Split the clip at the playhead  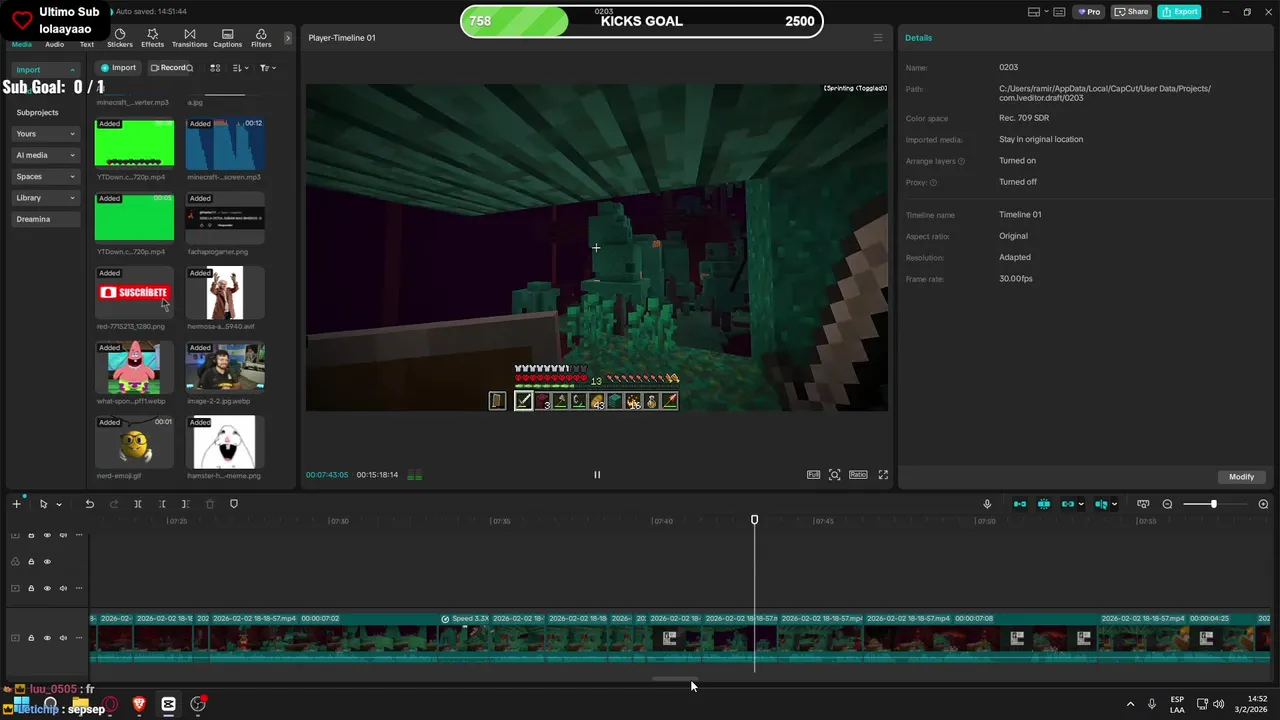tap(138, 504)
